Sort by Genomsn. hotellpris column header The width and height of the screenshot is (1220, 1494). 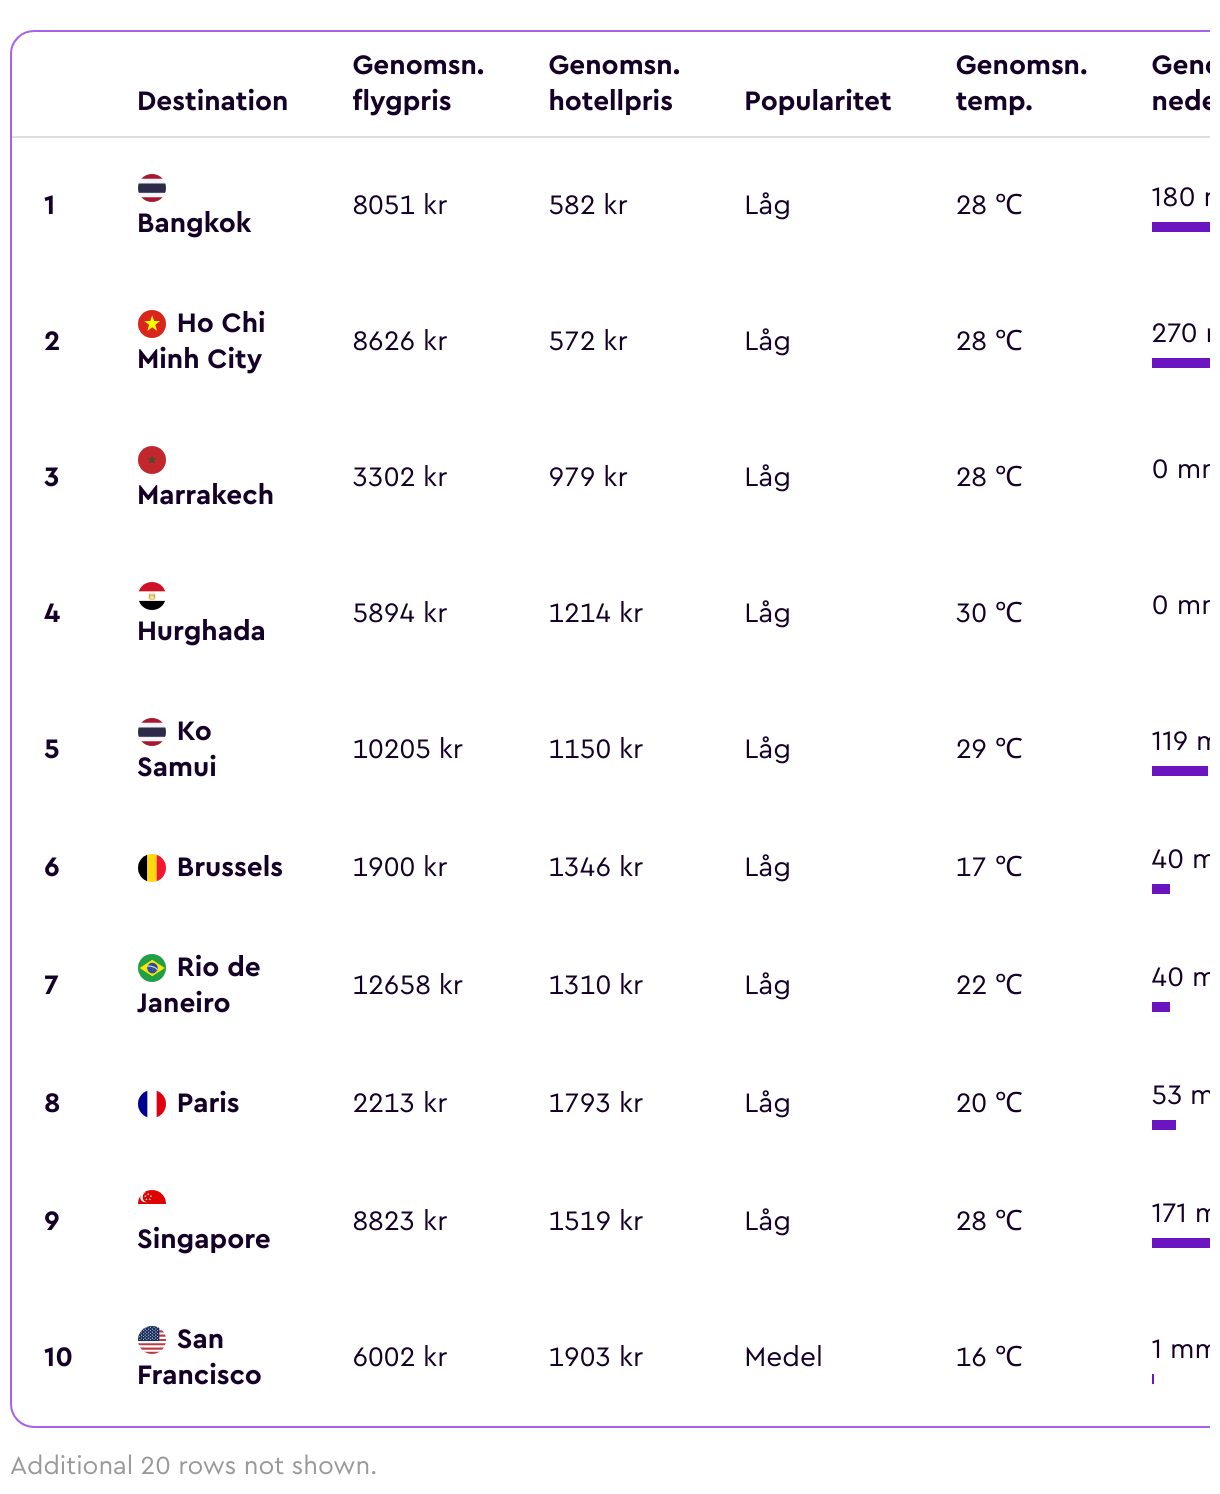click(614, 83)
